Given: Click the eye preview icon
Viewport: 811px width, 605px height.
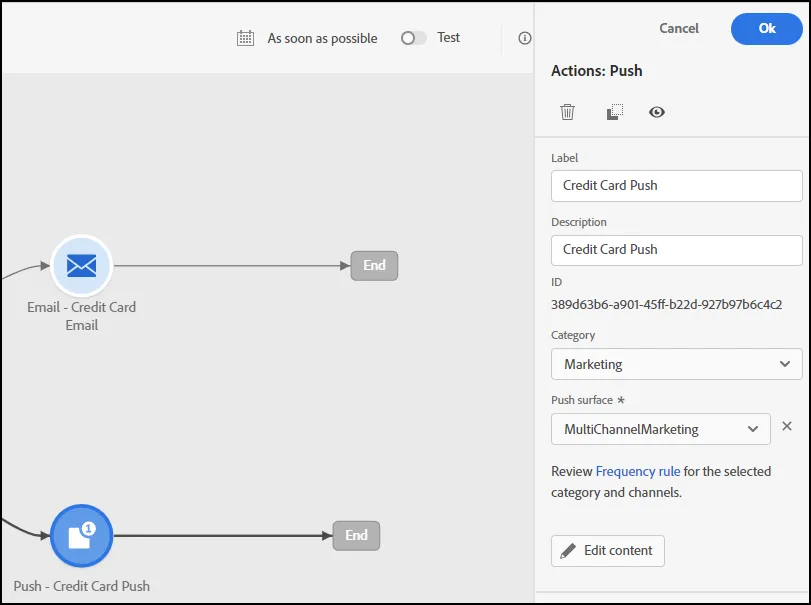Looking at the screenshot, I should click(657, 112).
